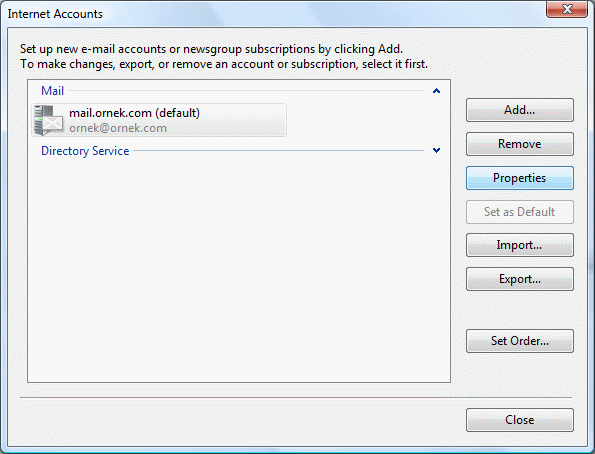
Task: Click the divider line beside the Mail header
Action: pos(246,91)
